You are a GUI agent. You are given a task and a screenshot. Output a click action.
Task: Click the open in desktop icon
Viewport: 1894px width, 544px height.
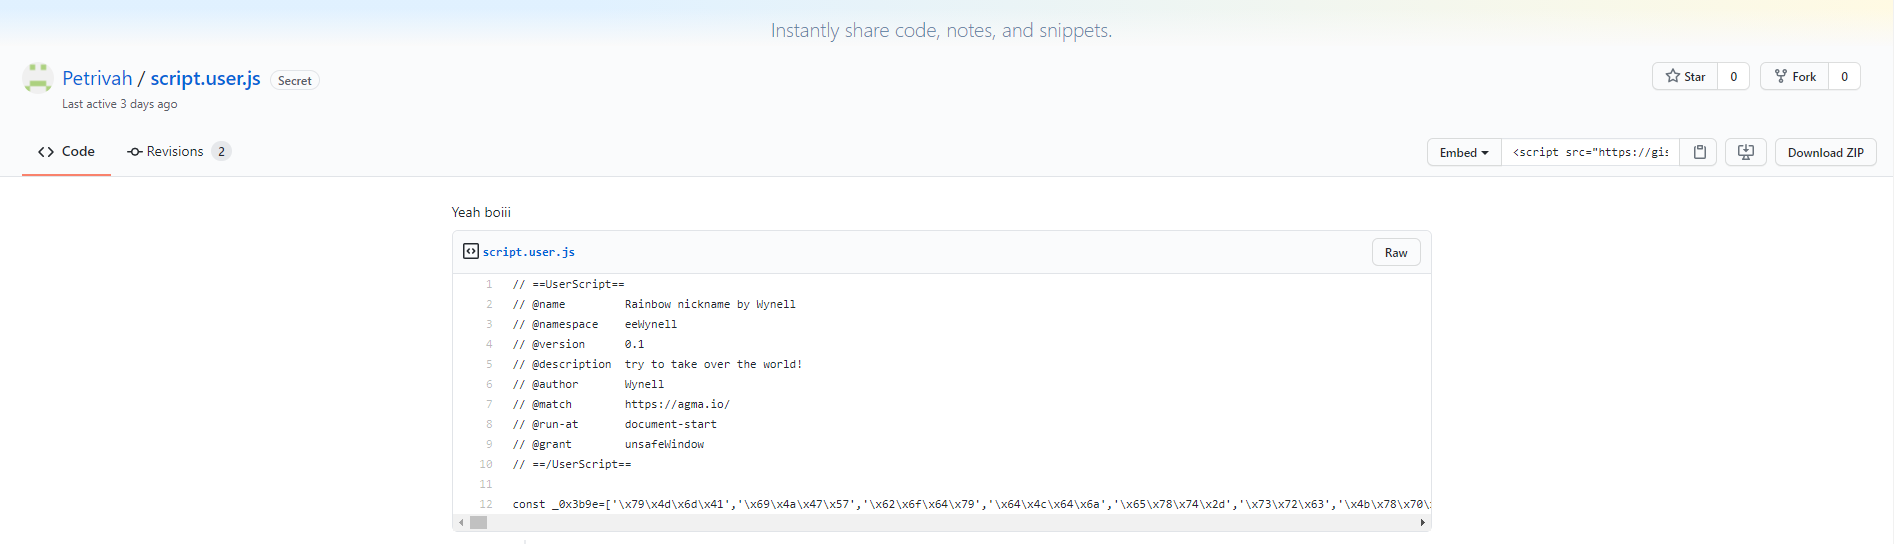[1746, 152]
